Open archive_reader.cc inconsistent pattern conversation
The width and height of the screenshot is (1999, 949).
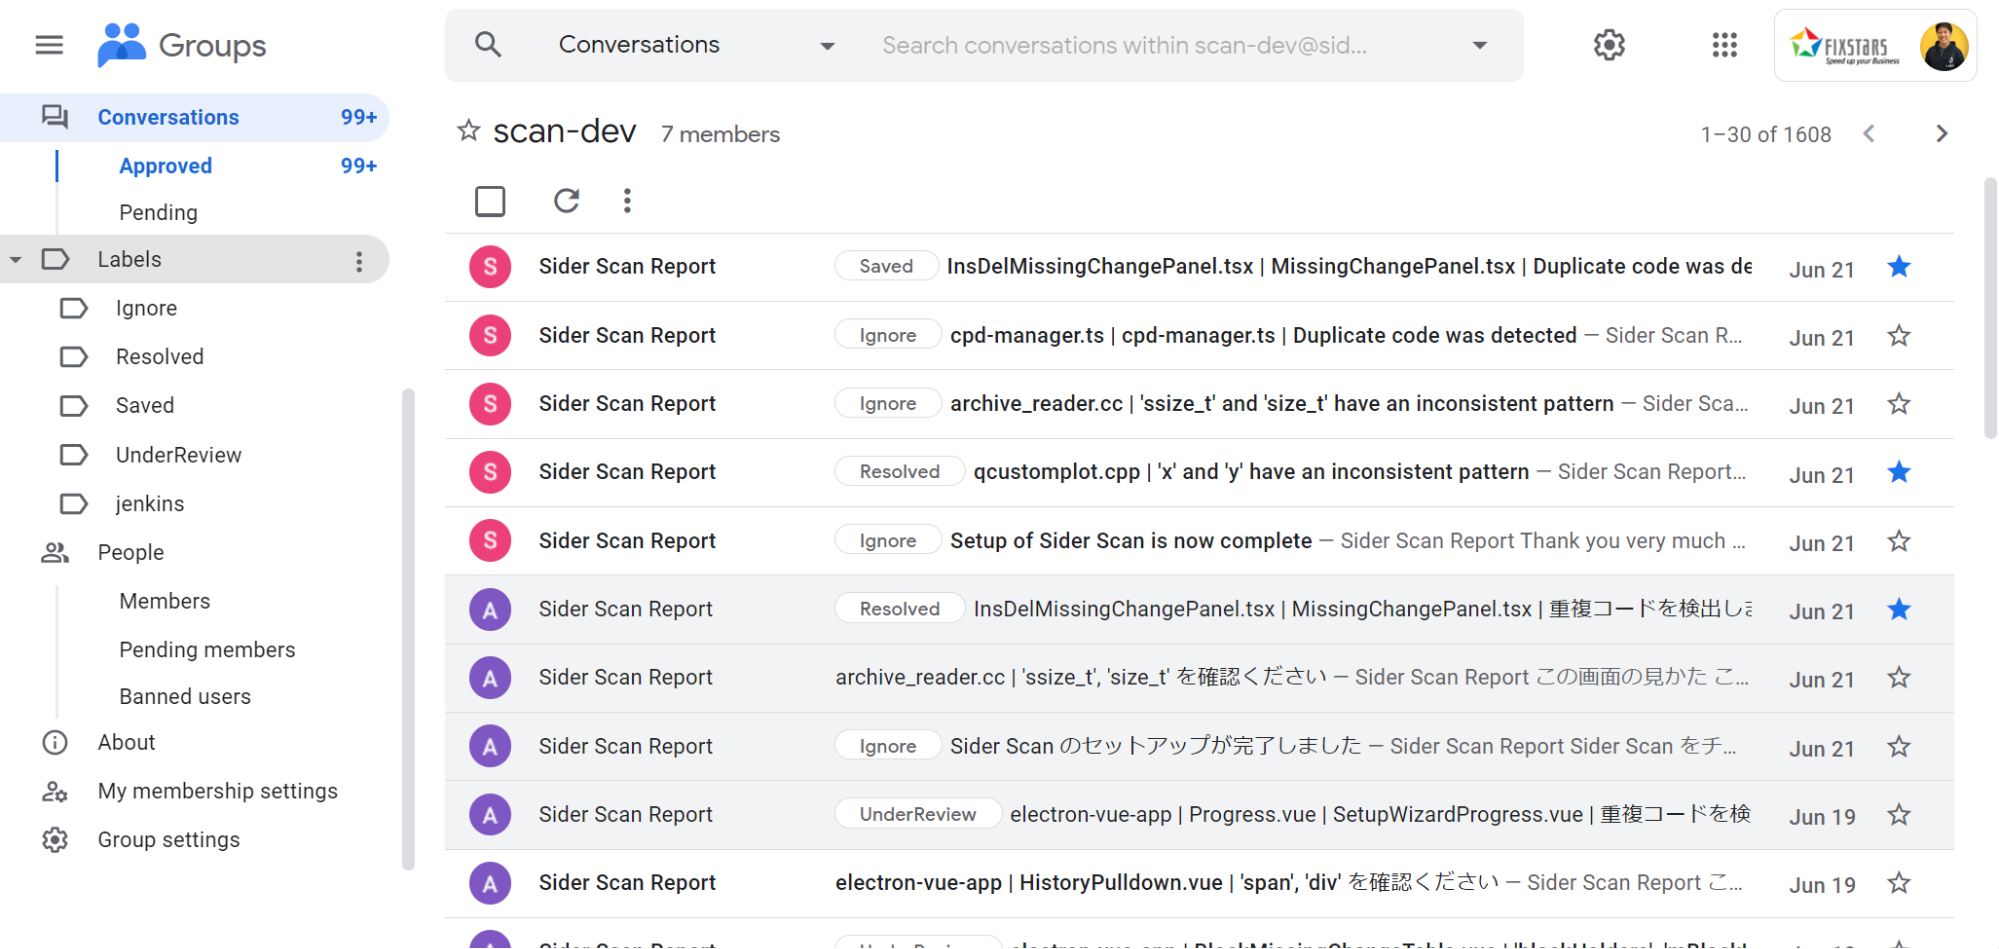1281,404
